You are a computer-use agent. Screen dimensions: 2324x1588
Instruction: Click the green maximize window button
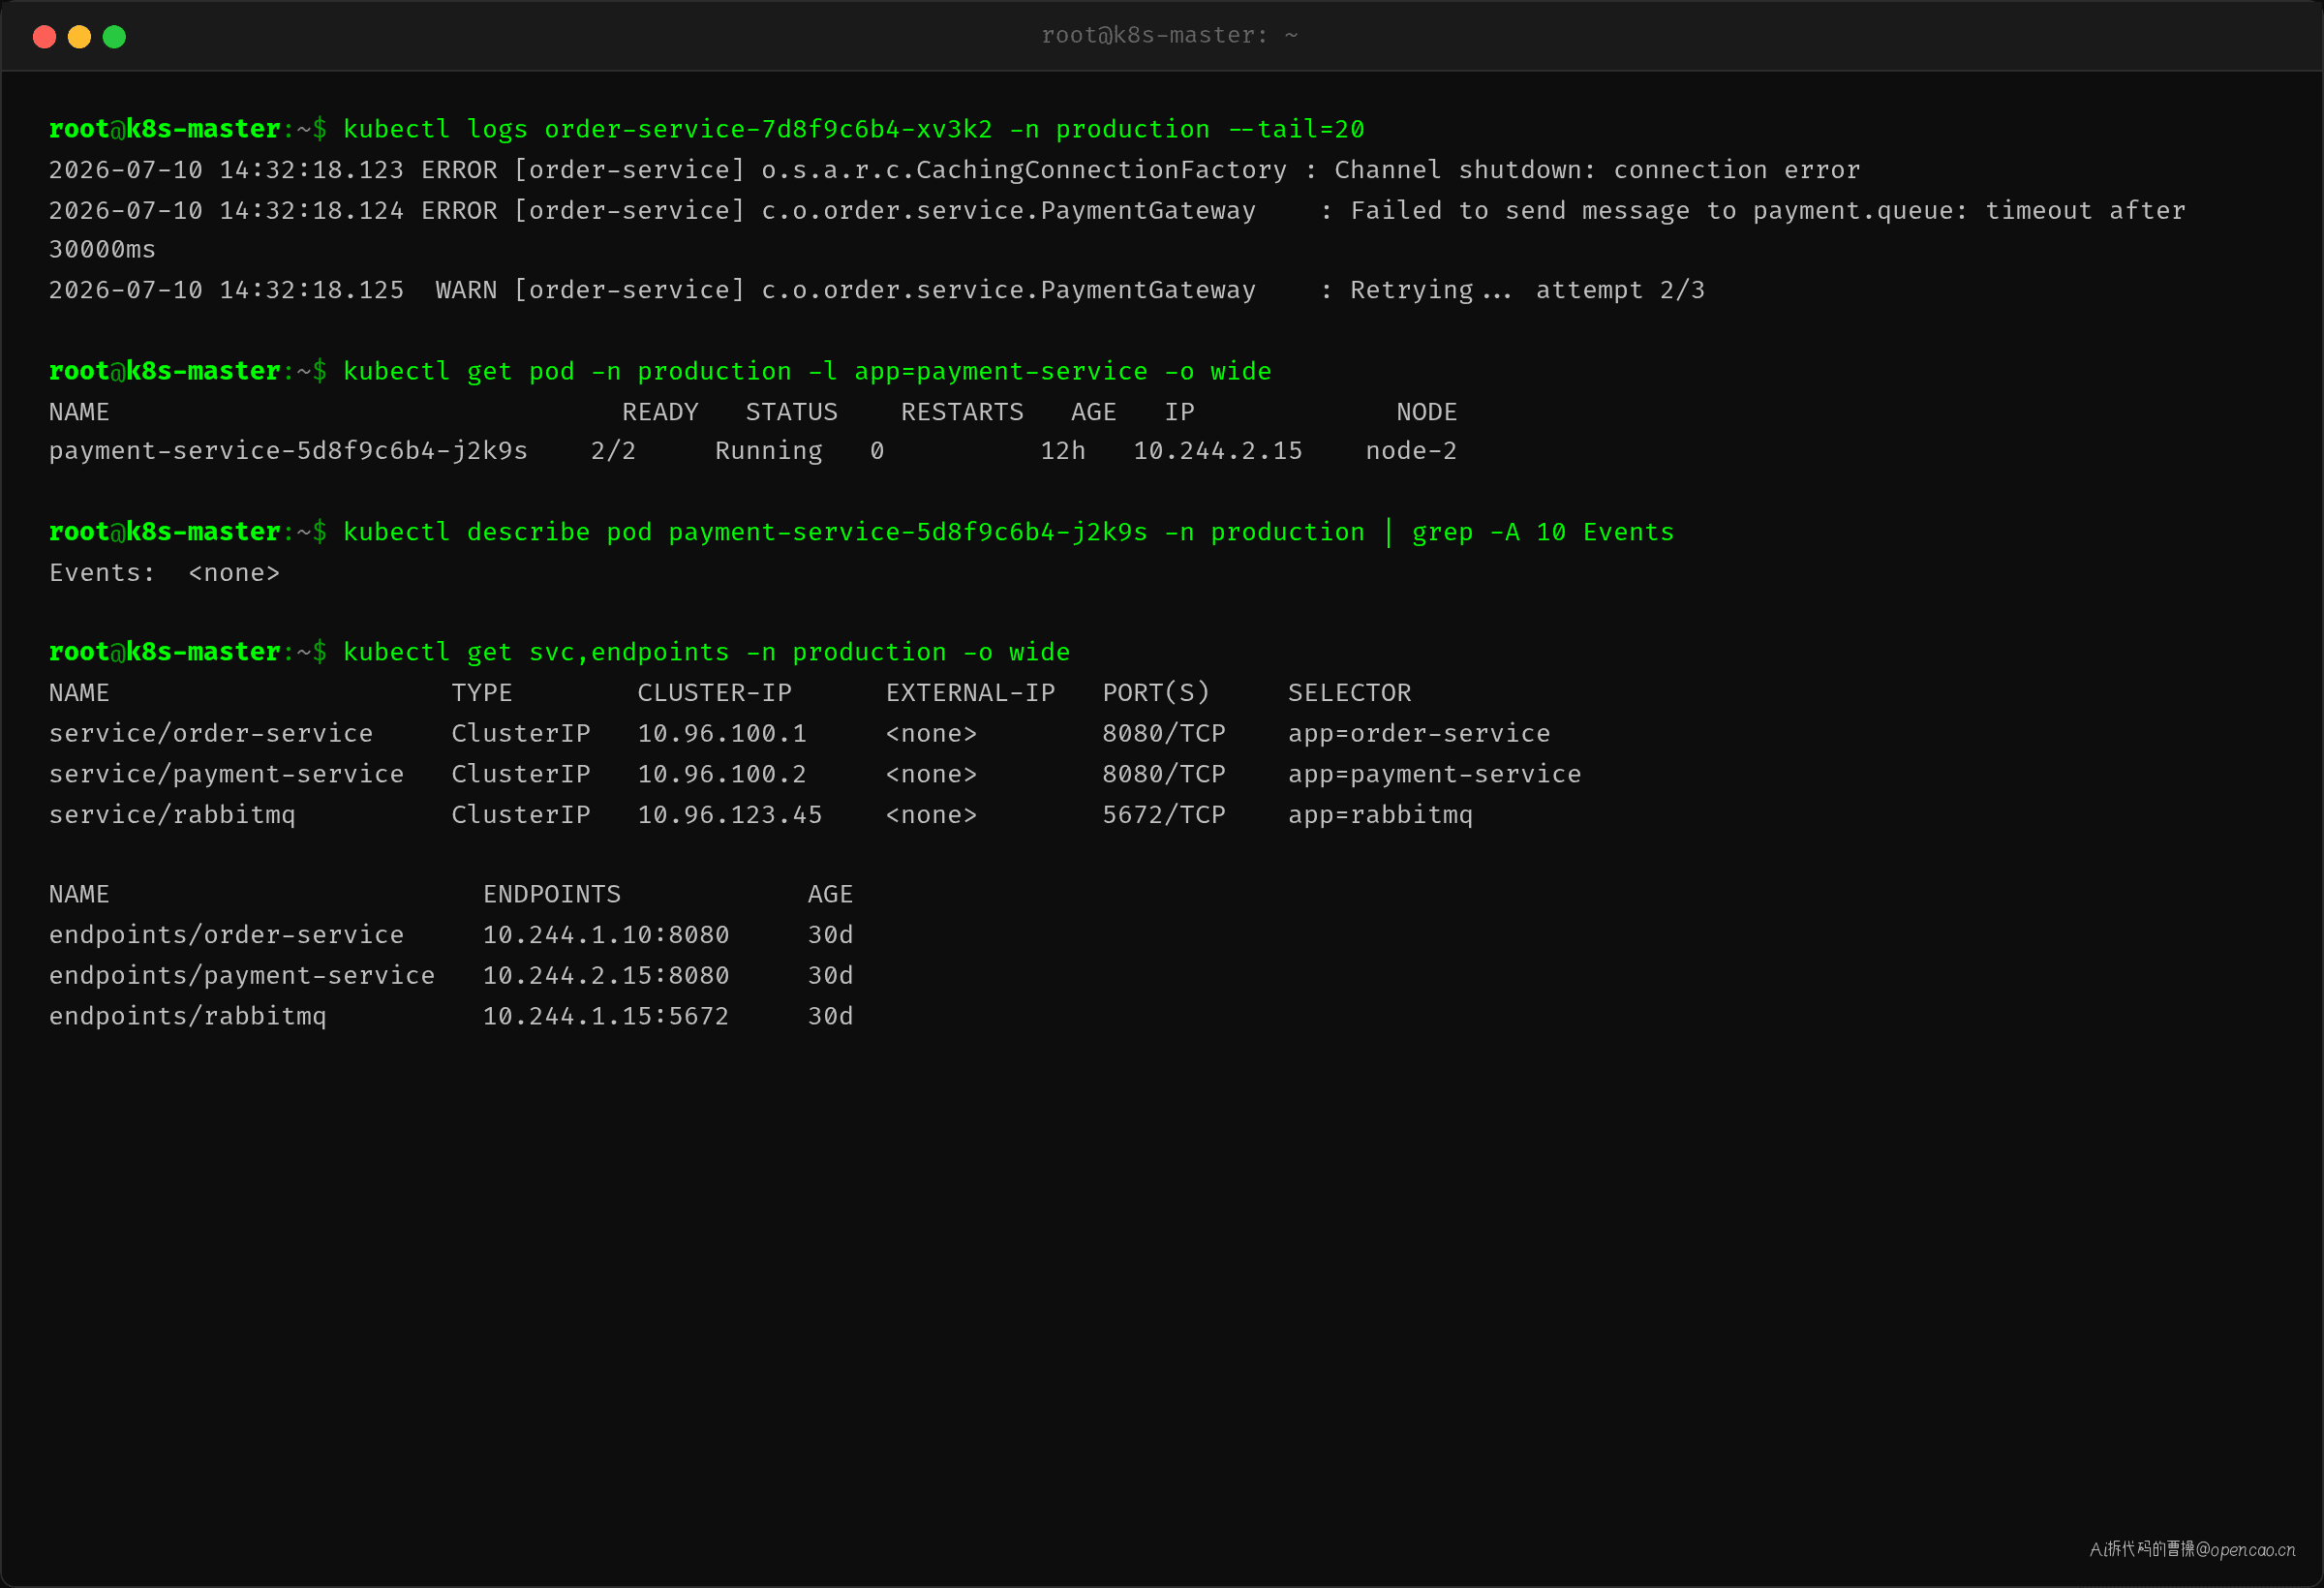point(114,37)
